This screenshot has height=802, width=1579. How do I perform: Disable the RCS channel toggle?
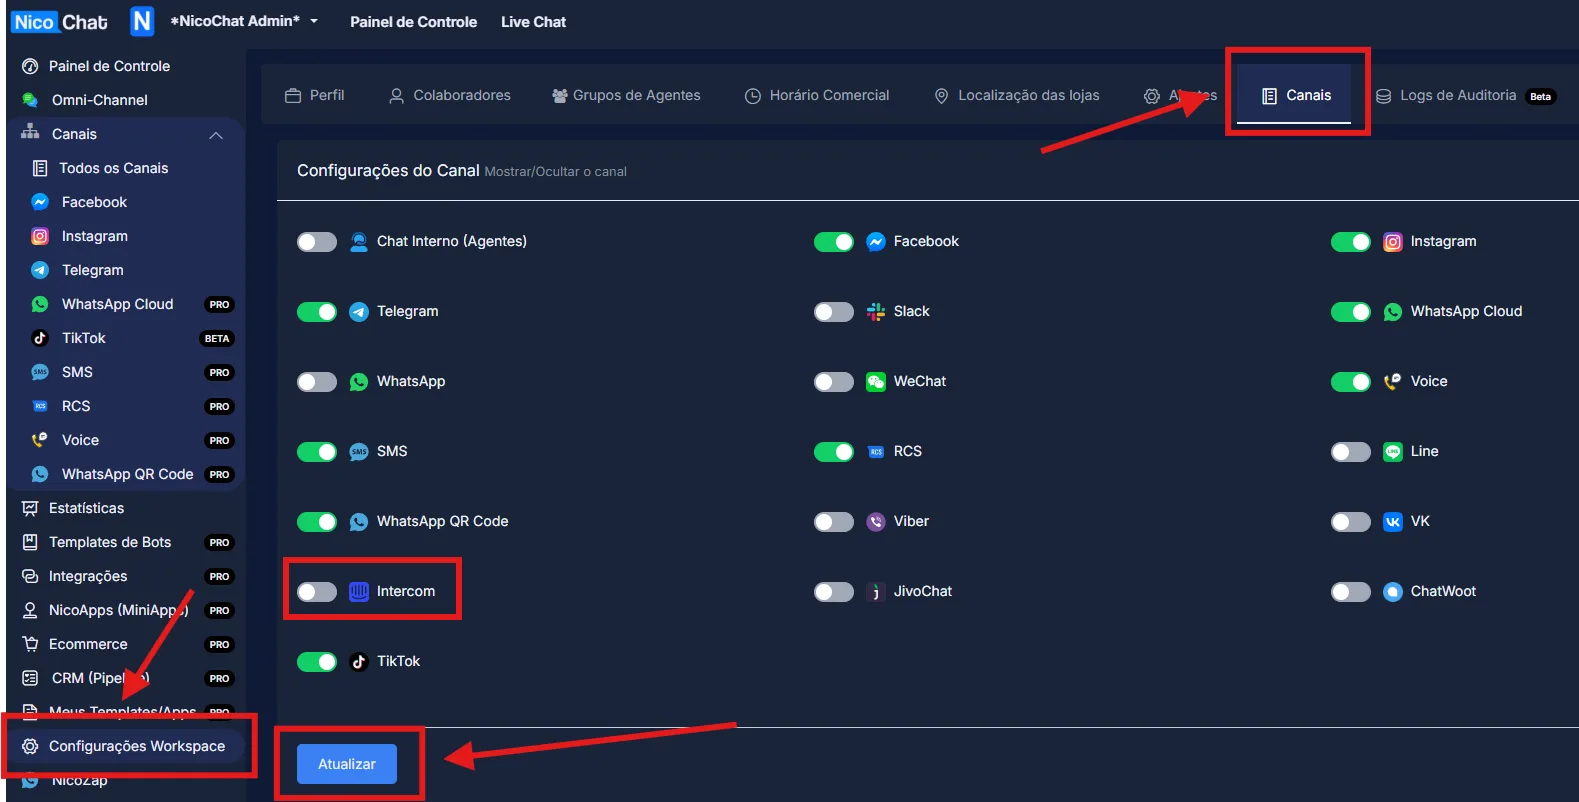(x=834, y=452)
